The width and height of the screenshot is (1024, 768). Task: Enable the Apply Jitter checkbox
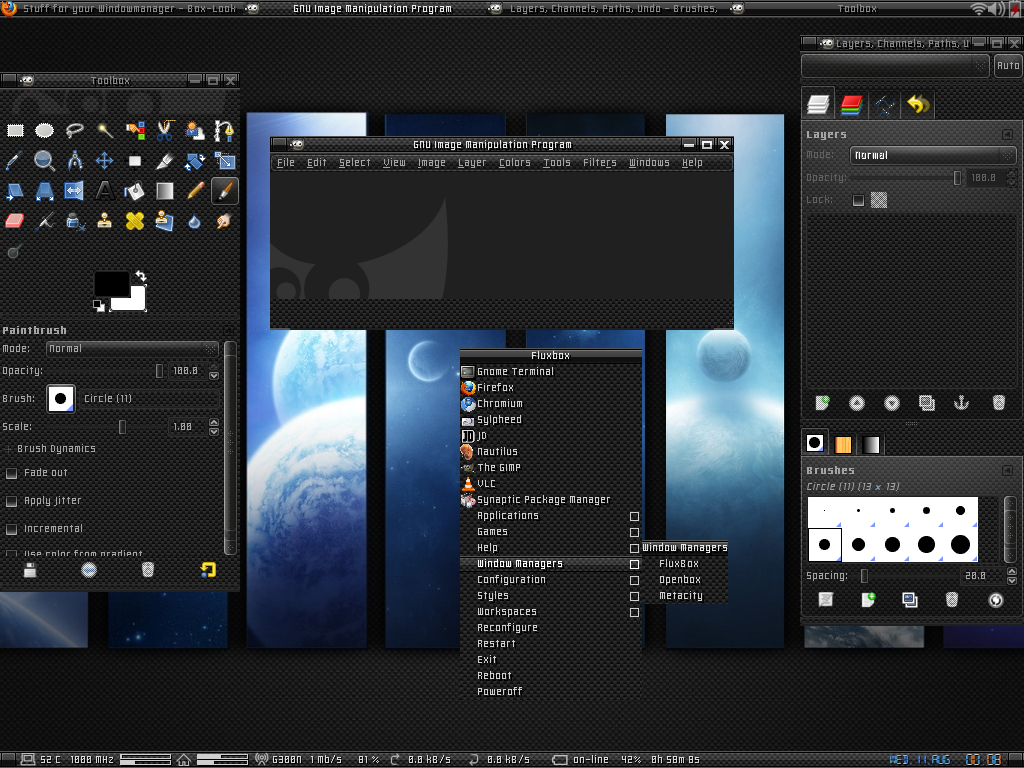pyautogui.click(x=11, y=501)
